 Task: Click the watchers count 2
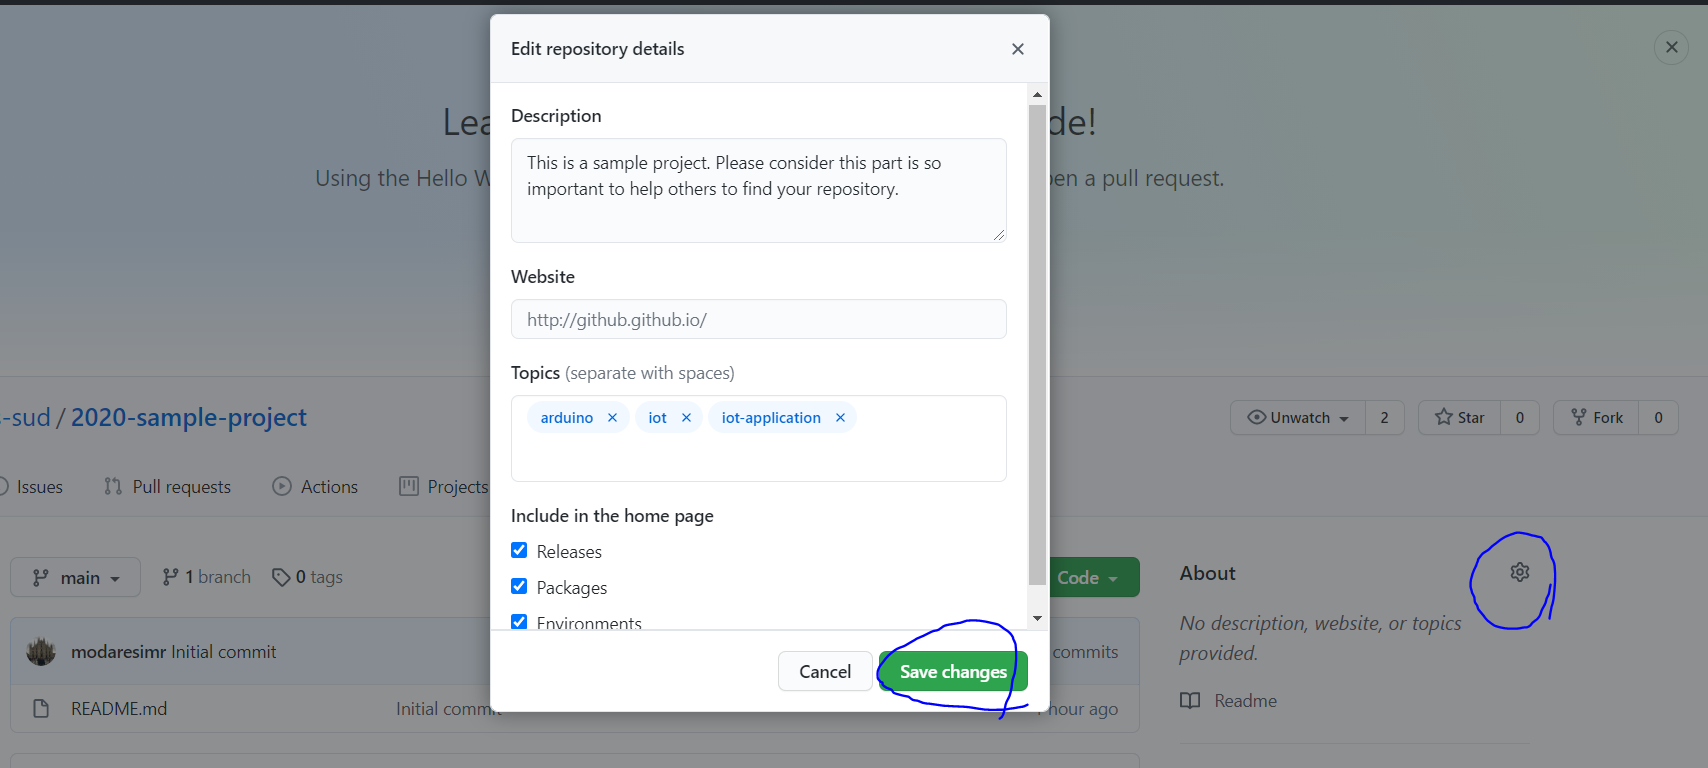point(1385,417)
